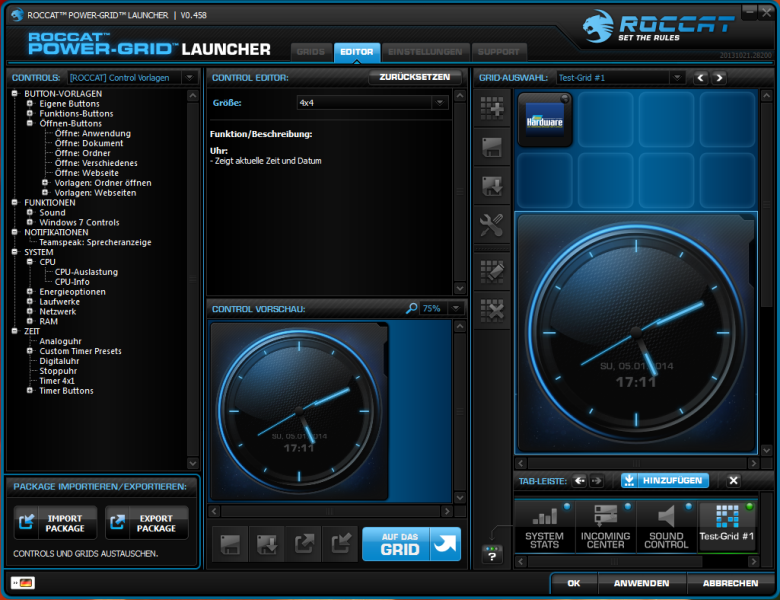Select CPU-Auslastung in the tree
The width and height of the screenshot is (780, 600).
tap(86, 272)
